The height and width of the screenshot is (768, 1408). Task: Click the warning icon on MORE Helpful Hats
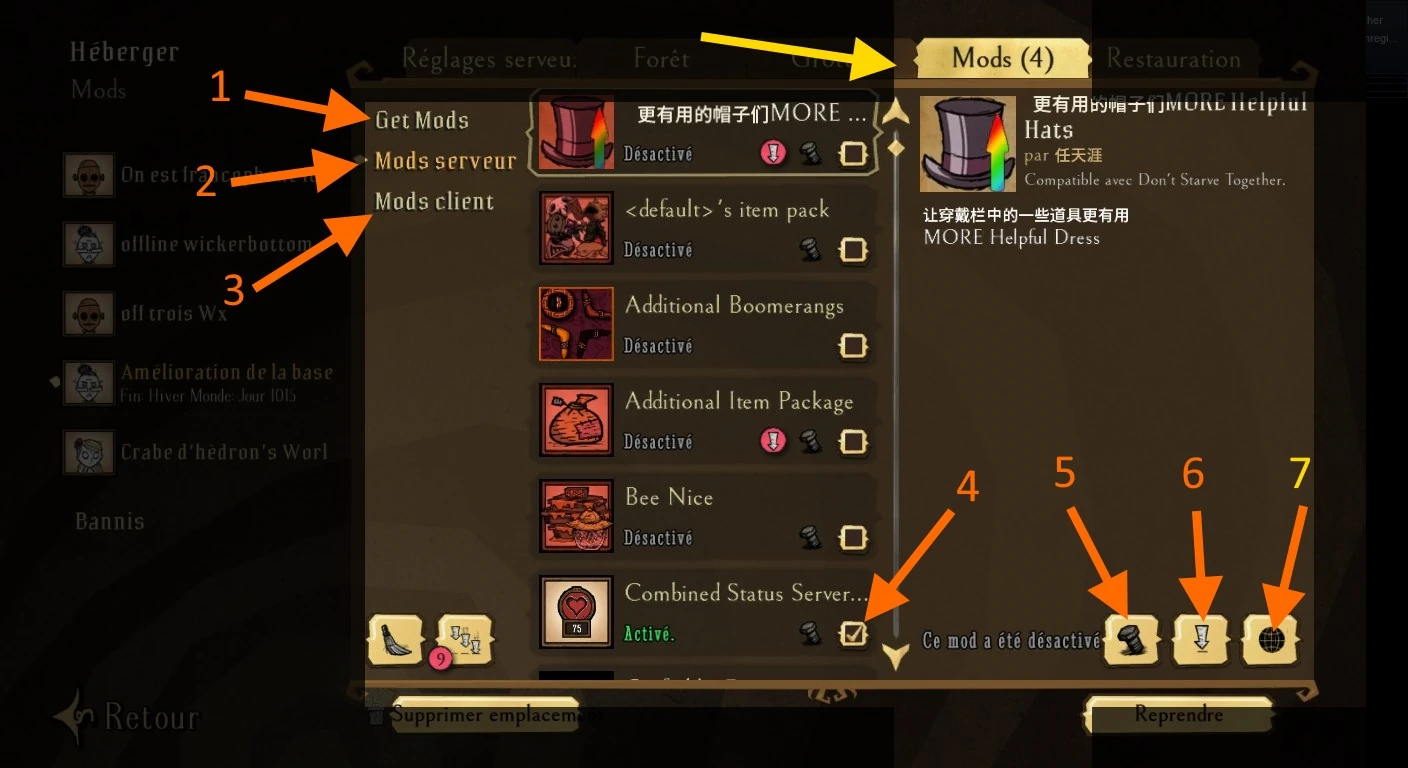773,153
